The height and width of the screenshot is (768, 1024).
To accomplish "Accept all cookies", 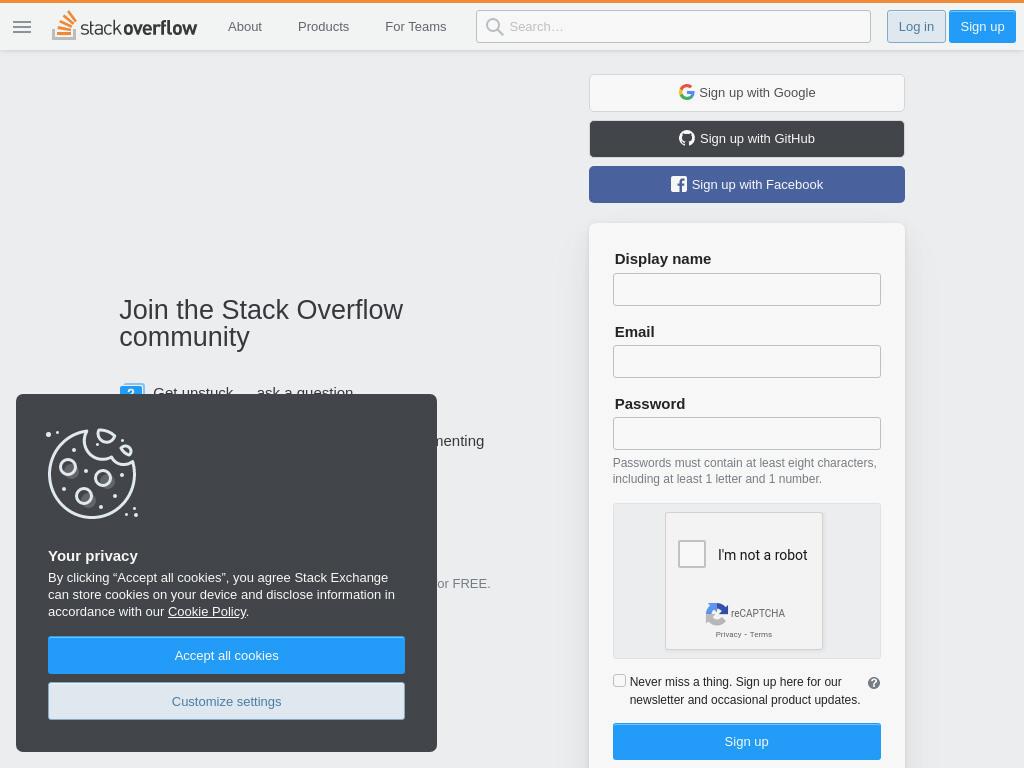I will (226, 655).
